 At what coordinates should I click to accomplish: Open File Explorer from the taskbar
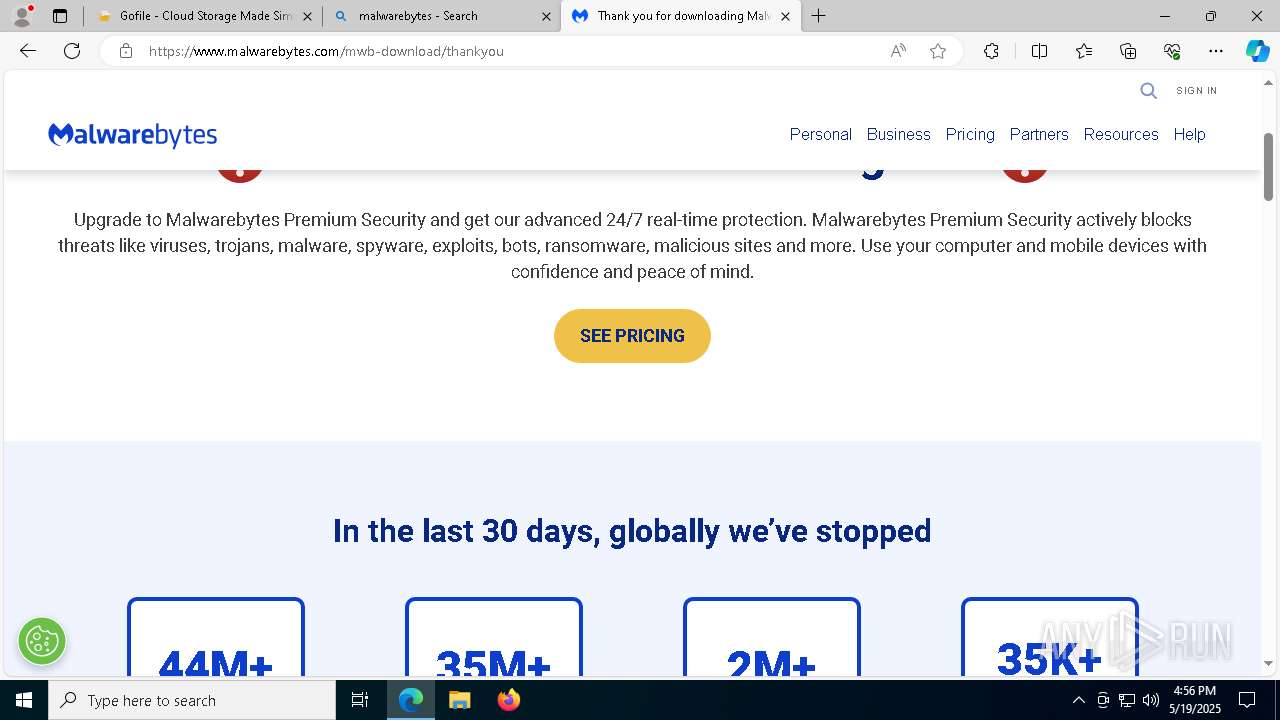[x=459, y=700]
